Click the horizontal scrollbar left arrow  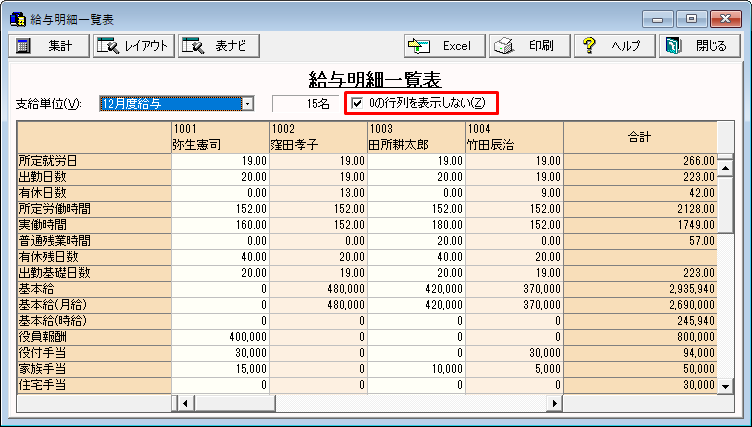point(181,403)
